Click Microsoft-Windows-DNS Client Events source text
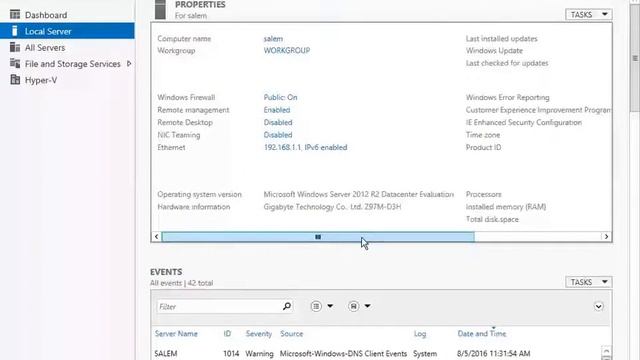Viewport: 640px width, 360px height. click(x=343, y=354)
